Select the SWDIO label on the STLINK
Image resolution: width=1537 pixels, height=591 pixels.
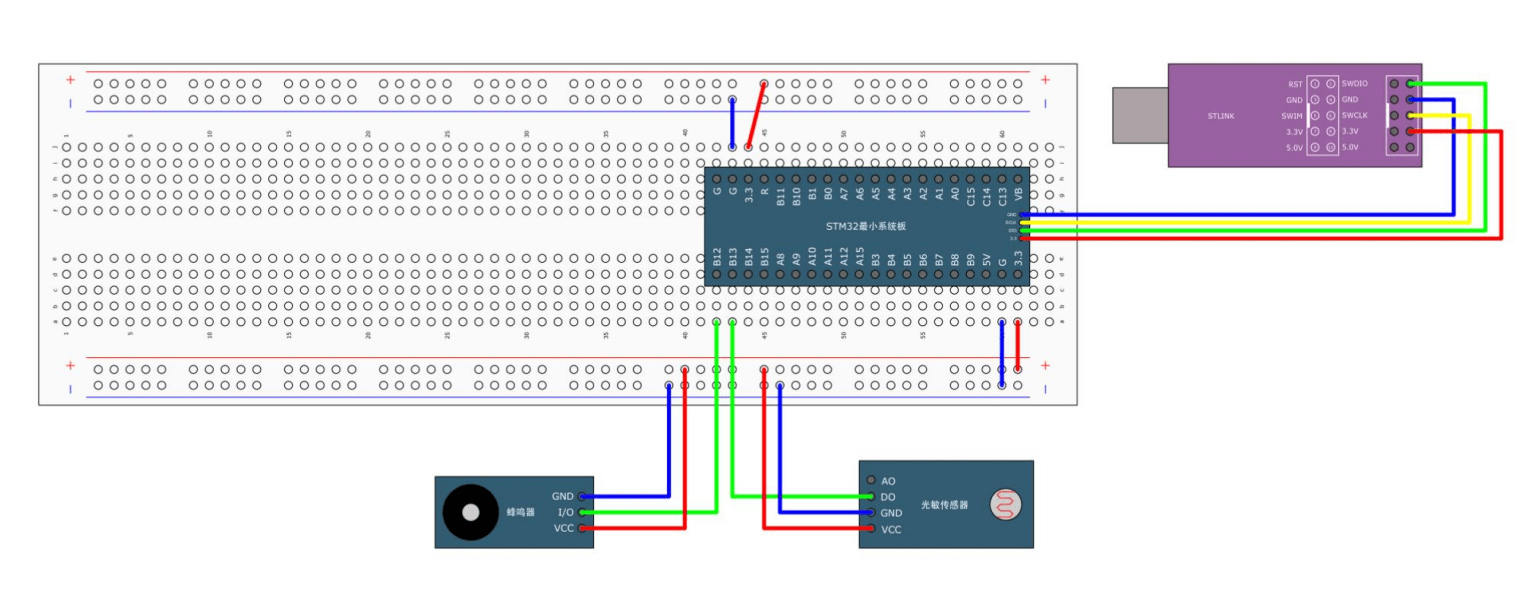click(x=1355, y=84)
